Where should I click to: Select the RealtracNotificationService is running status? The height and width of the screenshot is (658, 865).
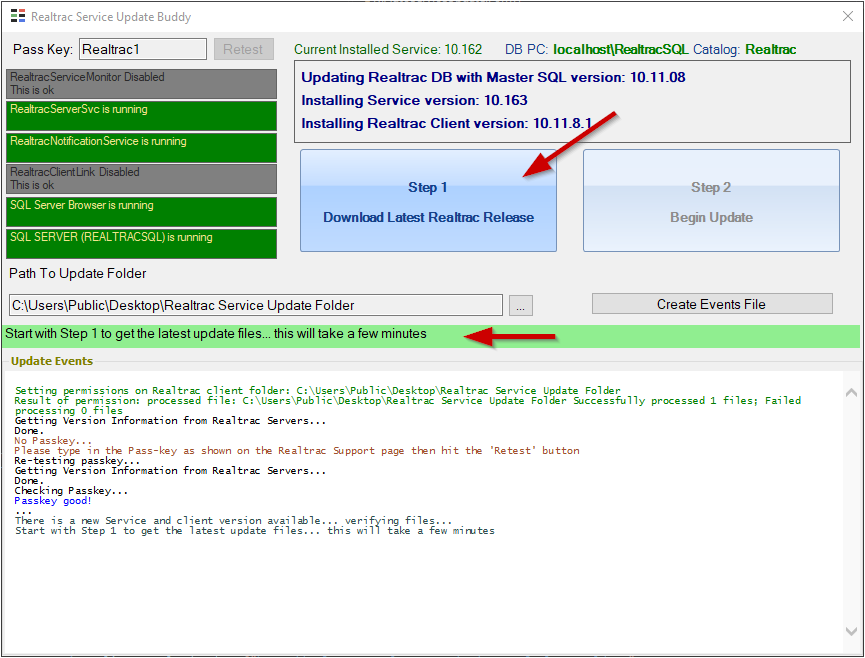pyautogui.click(x=141, y=148)
